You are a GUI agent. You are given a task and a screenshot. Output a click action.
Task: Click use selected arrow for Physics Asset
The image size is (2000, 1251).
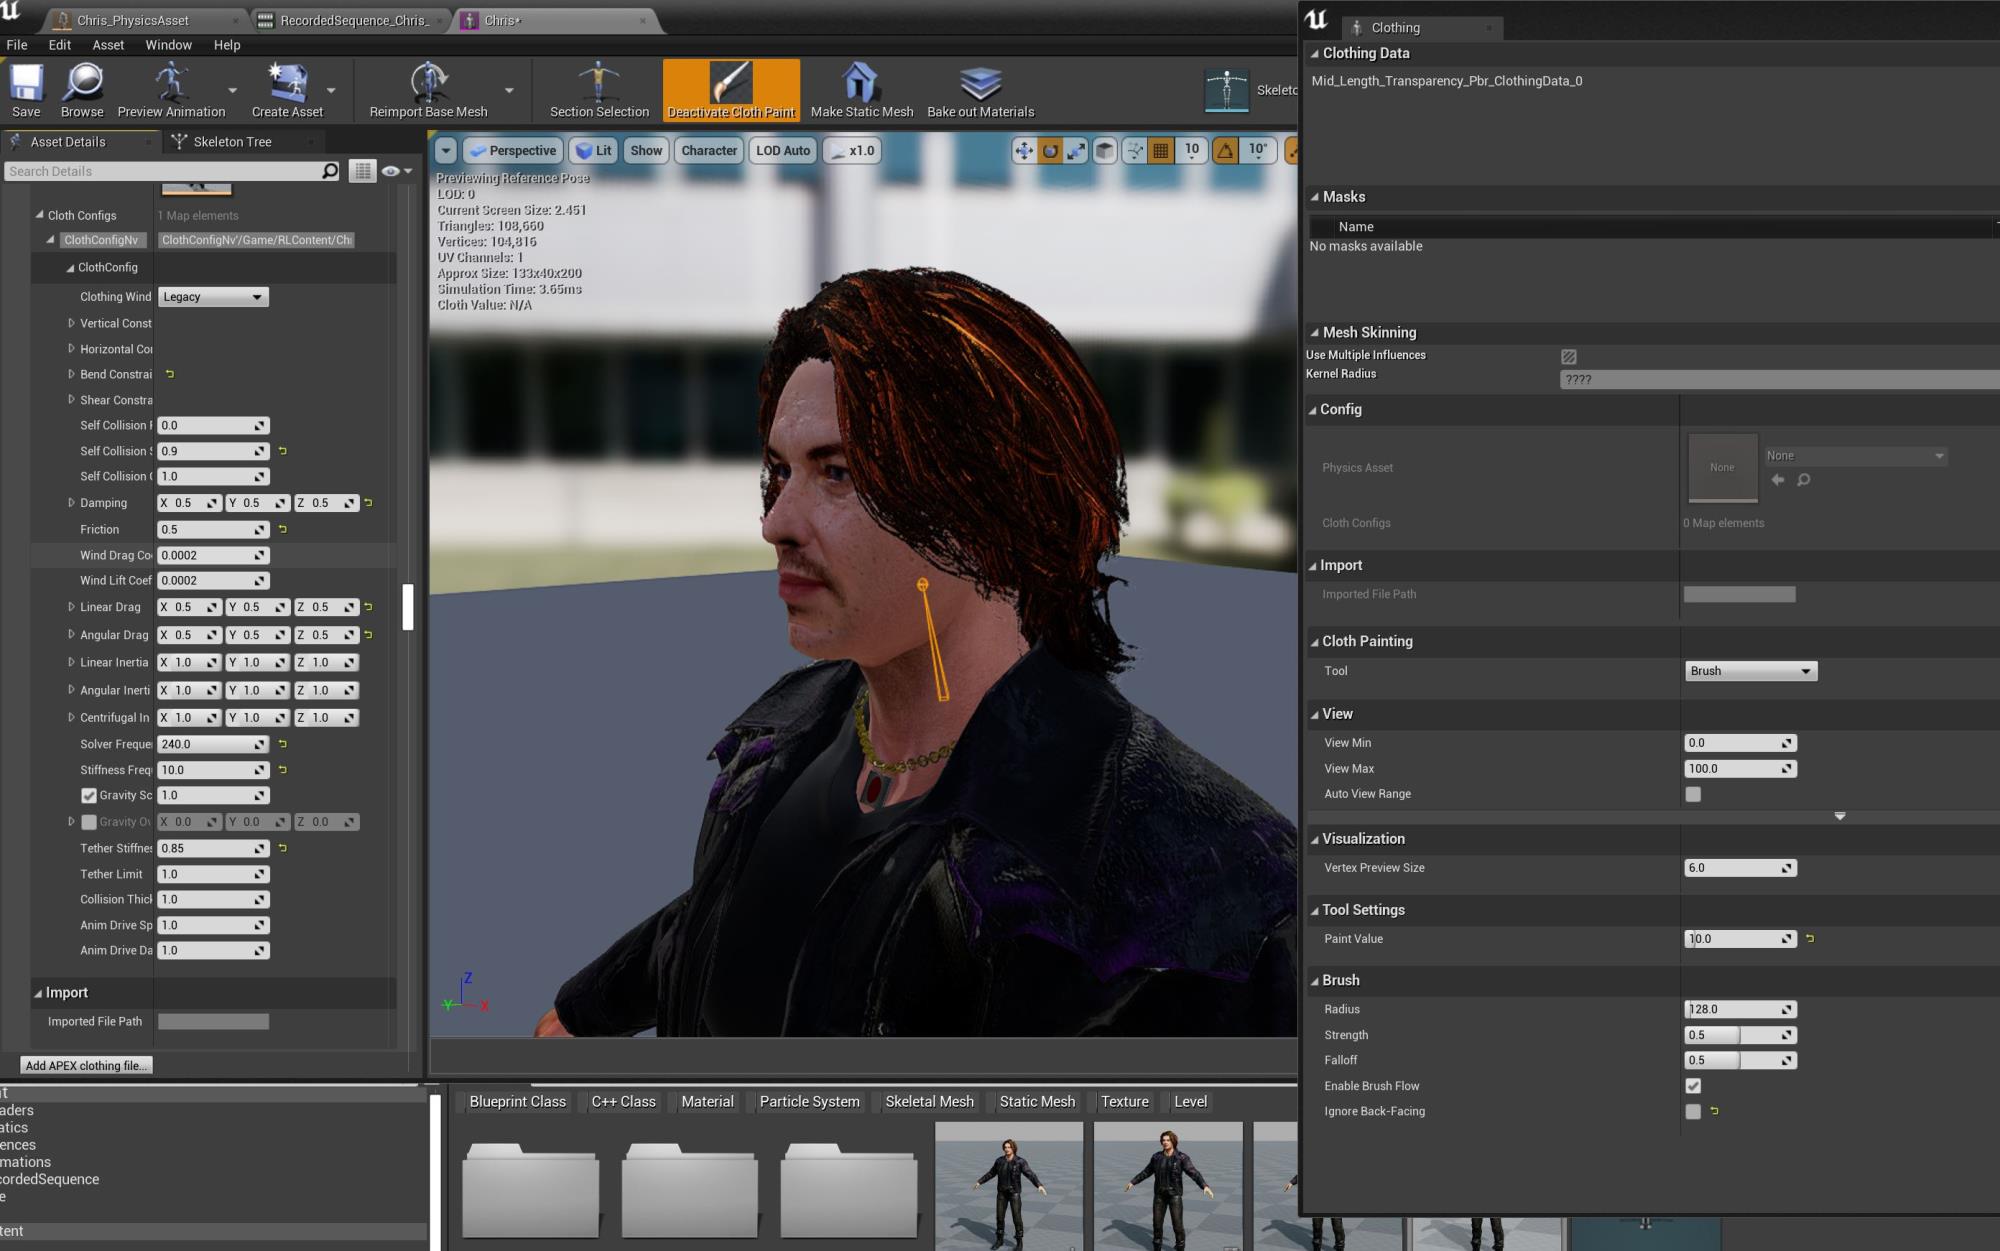(1778, 480)
